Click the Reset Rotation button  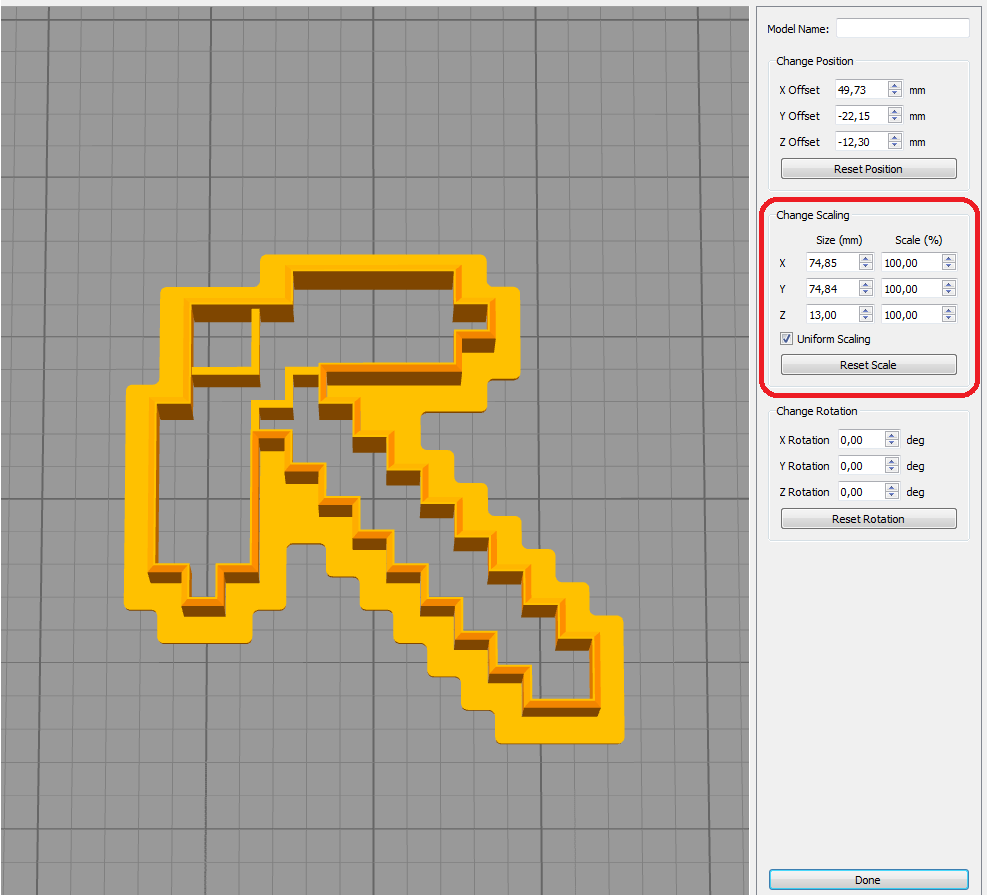(x=868, y=519)
